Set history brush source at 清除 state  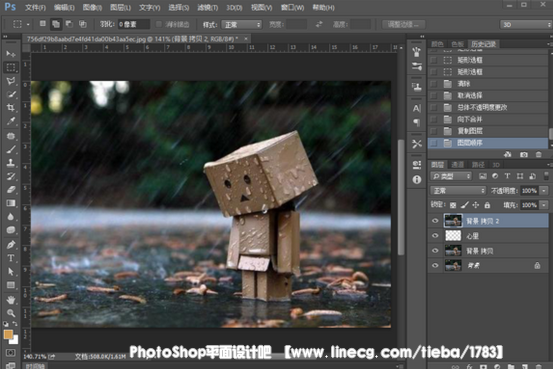(x=434, y=84)
